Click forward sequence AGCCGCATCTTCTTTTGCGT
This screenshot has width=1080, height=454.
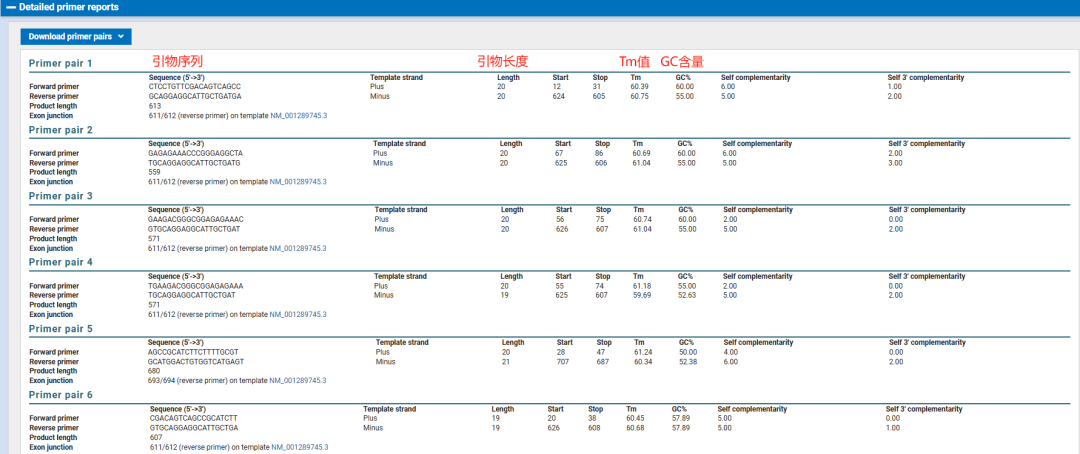click(194, 351)
